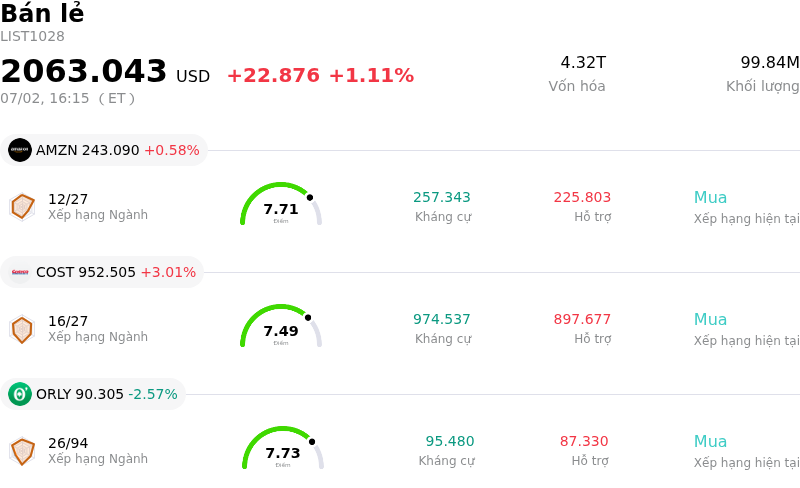Click the Bán lẻ sector title
Viewport: 800px width, 488px height.
[42, 13]
